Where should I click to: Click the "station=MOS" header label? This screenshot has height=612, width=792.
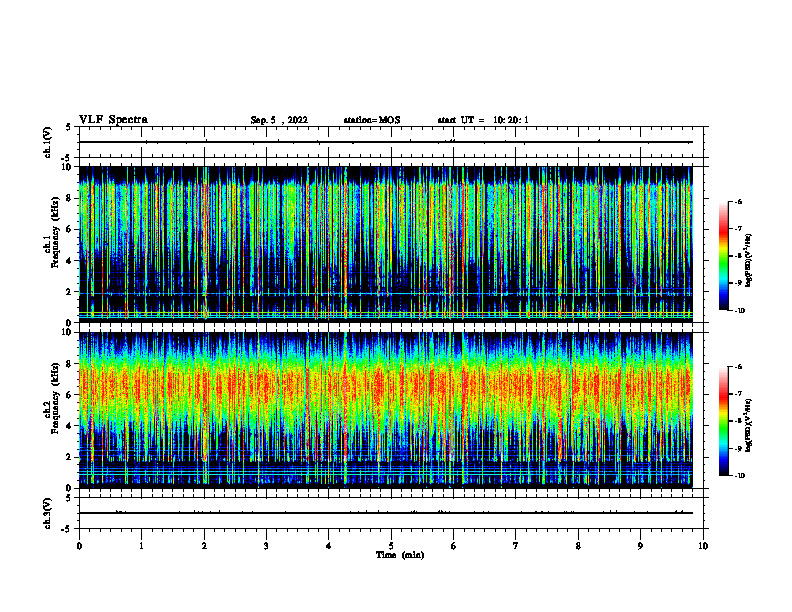point(372,120)
